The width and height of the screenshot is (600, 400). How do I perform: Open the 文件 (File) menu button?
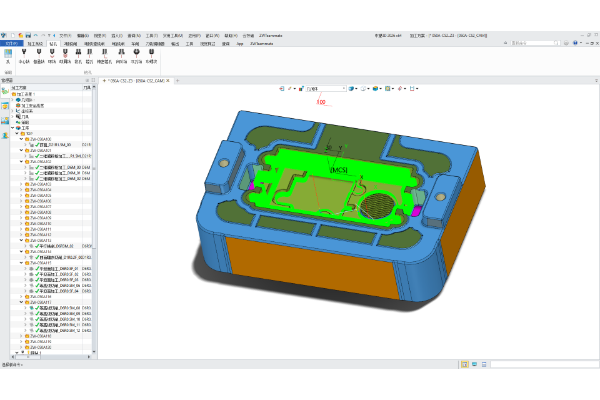[11, 44]
